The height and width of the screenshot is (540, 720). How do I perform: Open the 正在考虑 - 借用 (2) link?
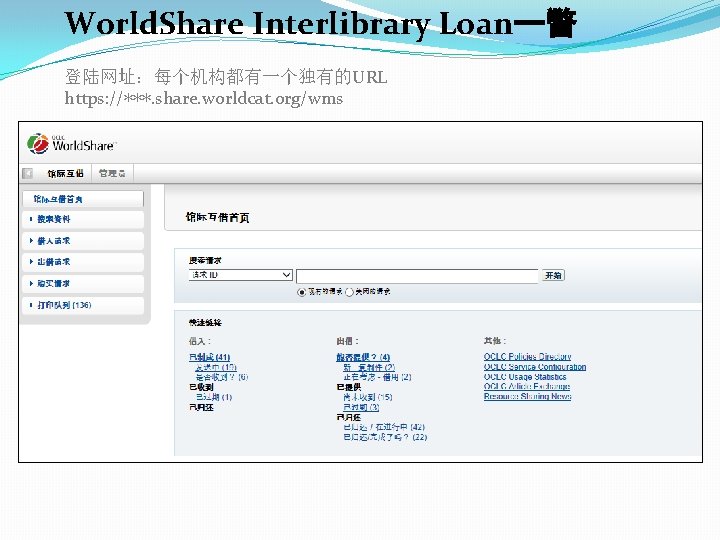(377, 377)
